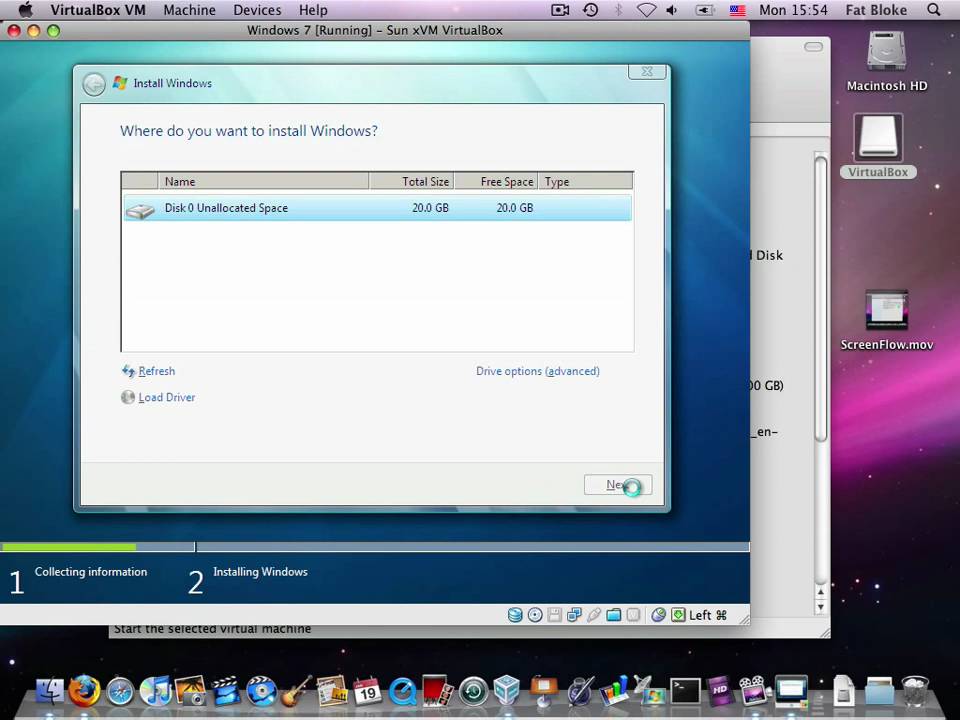Click the back arrow in Install Windows dialog

click(94, 84)
